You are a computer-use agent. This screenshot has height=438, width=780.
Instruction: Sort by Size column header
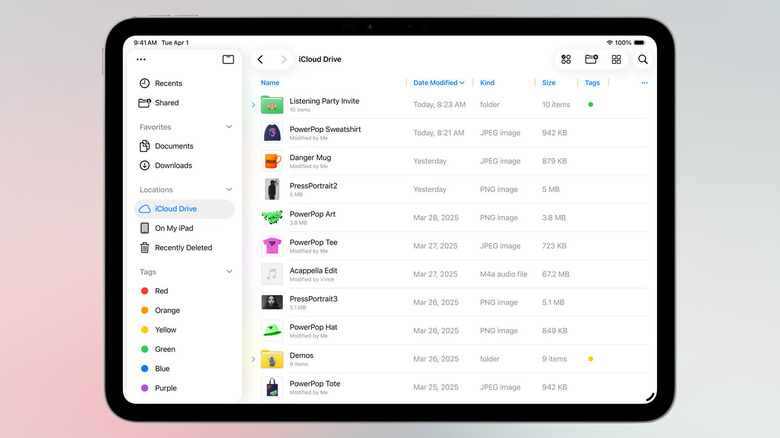(549, 83)
